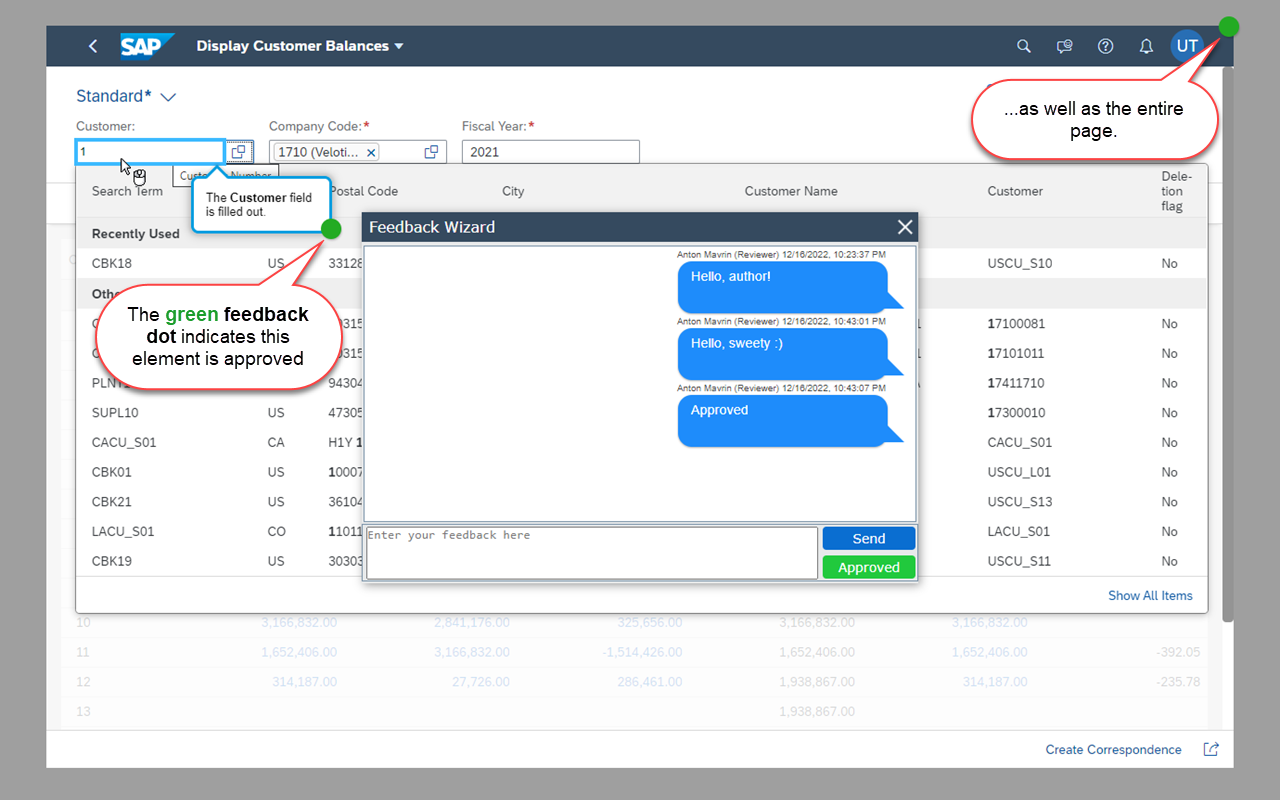Close the Feedback Wizard dialog

(x=905, y=227)
